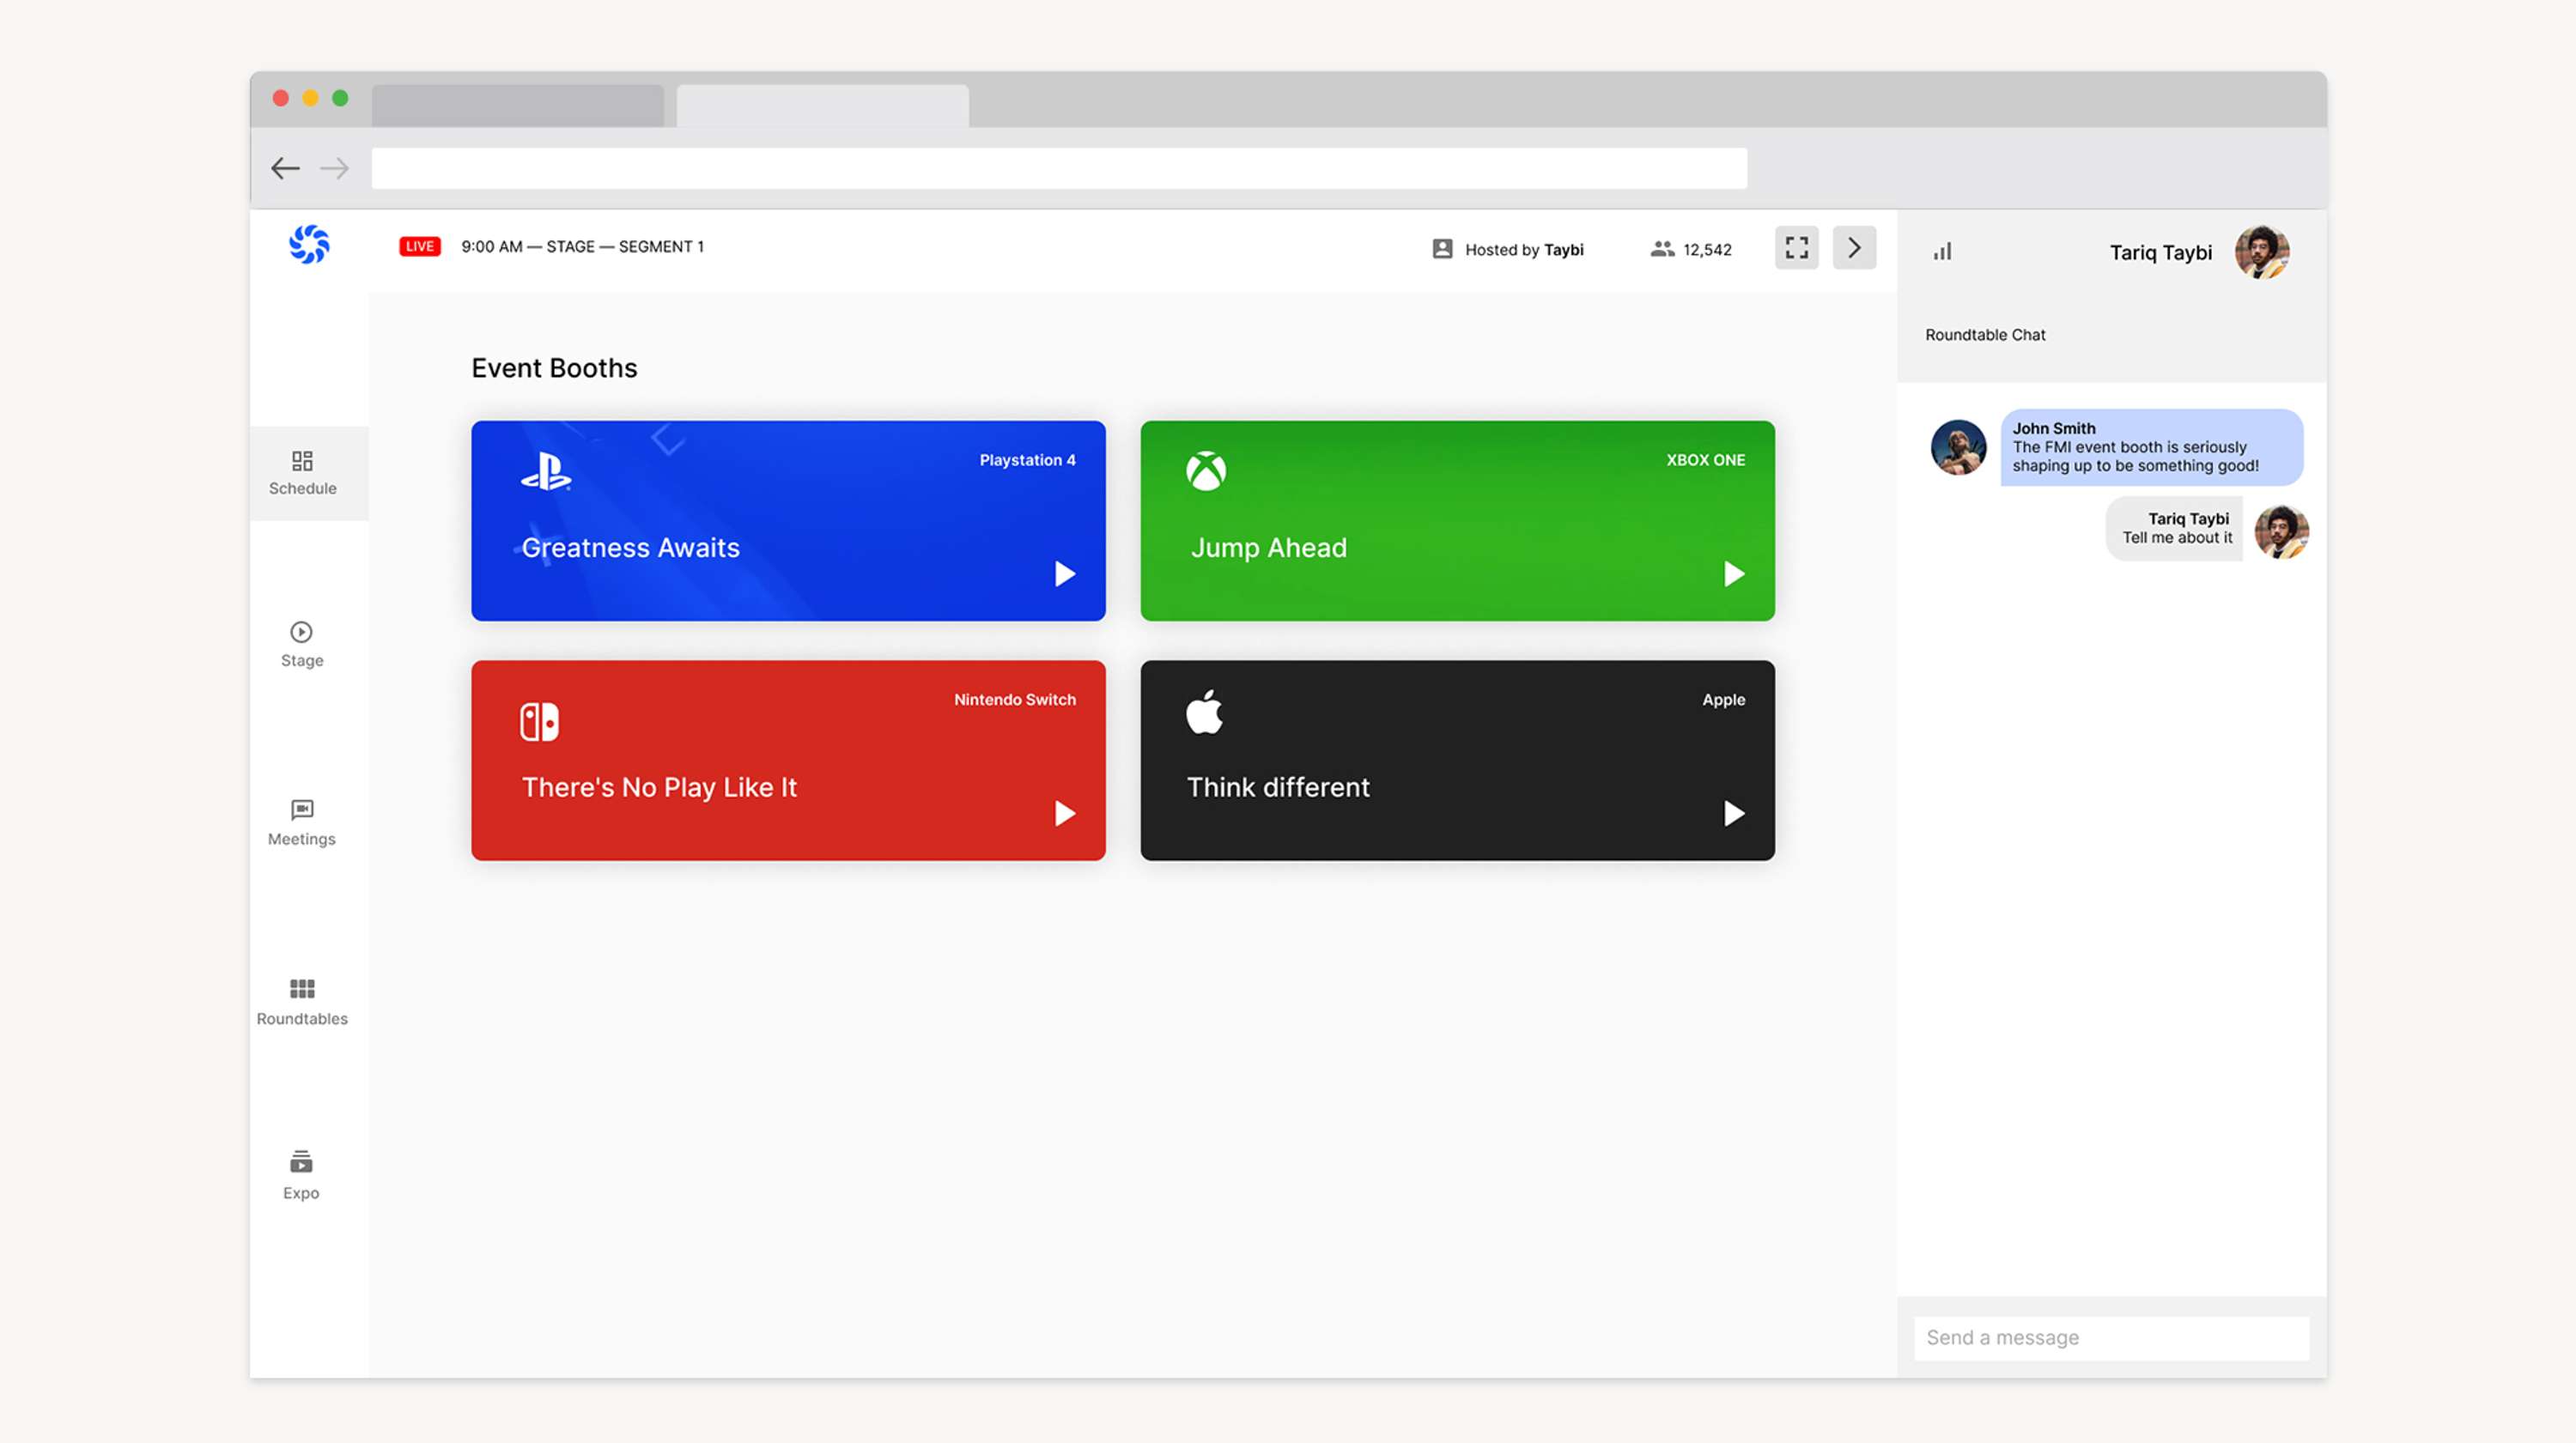The height and width of the screenshot is (1443, 2576).
Task: Click the Hosted by Taybi text
Action: [x=1524, y=250]
